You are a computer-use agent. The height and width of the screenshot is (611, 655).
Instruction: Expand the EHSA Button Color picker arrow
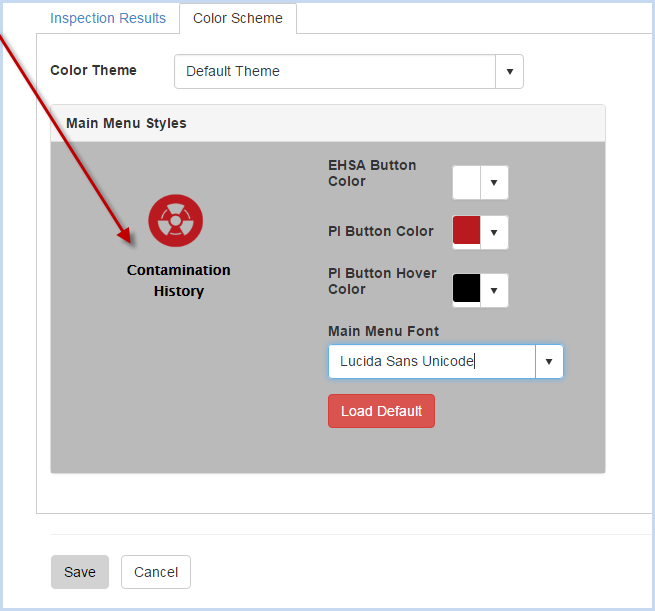(x=494, y=183)
